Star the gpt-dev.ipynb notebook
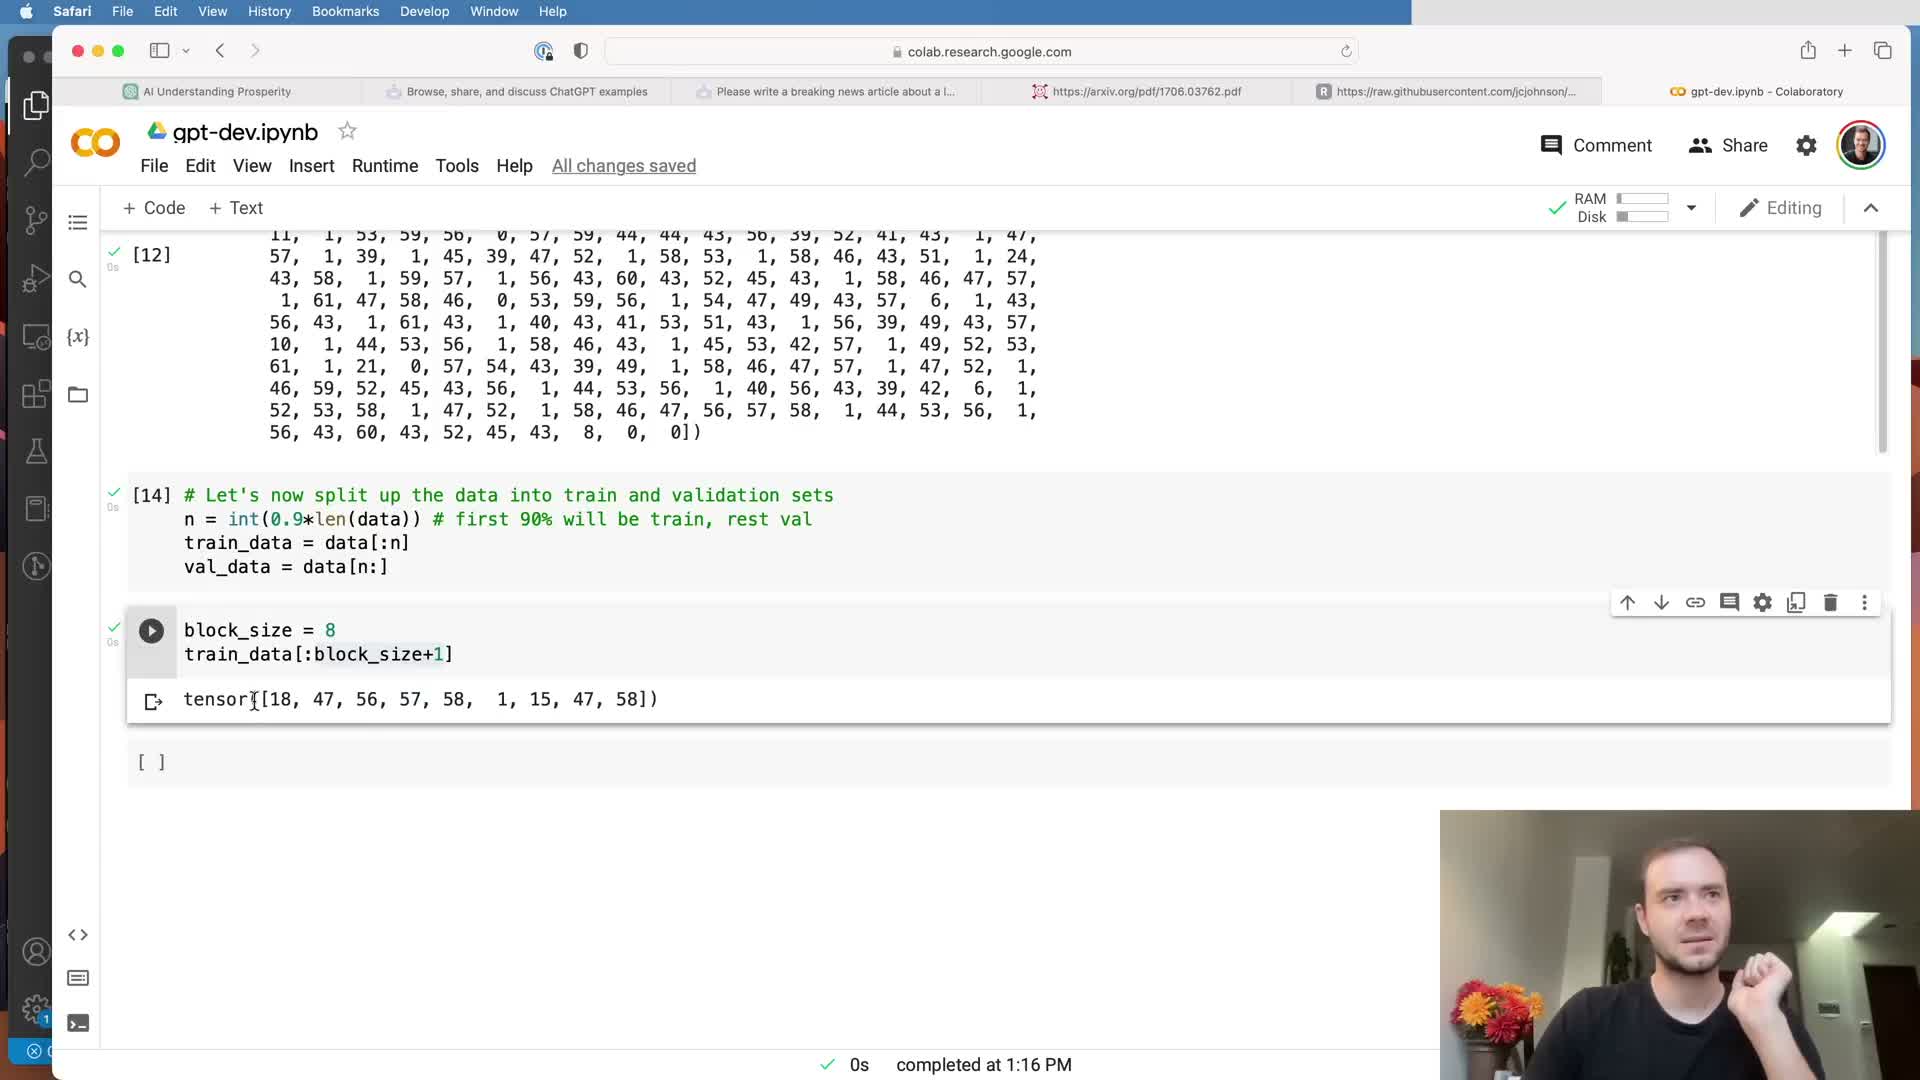This screenshot has width=1920, height=1080. tap(347, 131)
